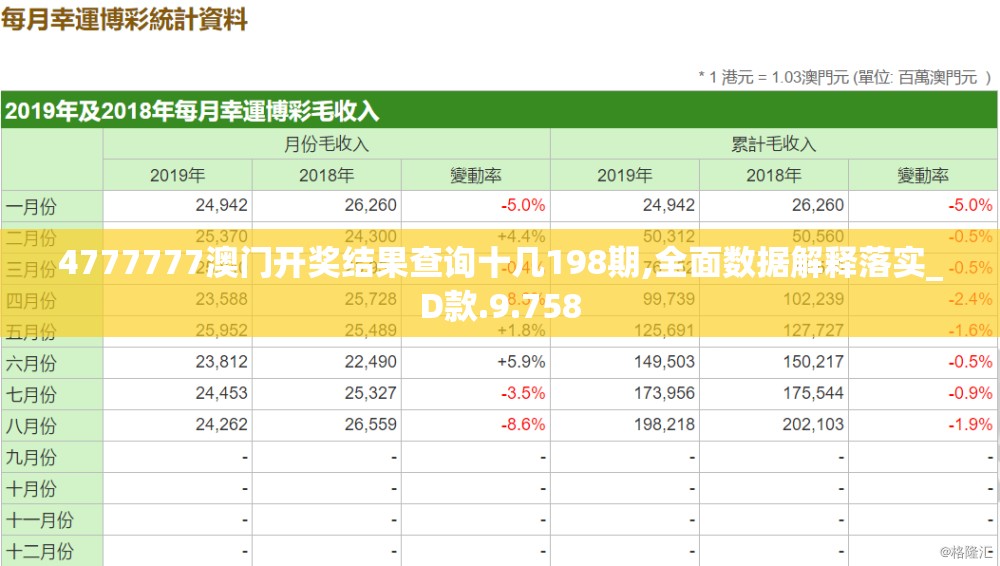Screen dimensions: 1000x566
Task: Click the 月份毛收入 group header
Action: coord(327,144)
